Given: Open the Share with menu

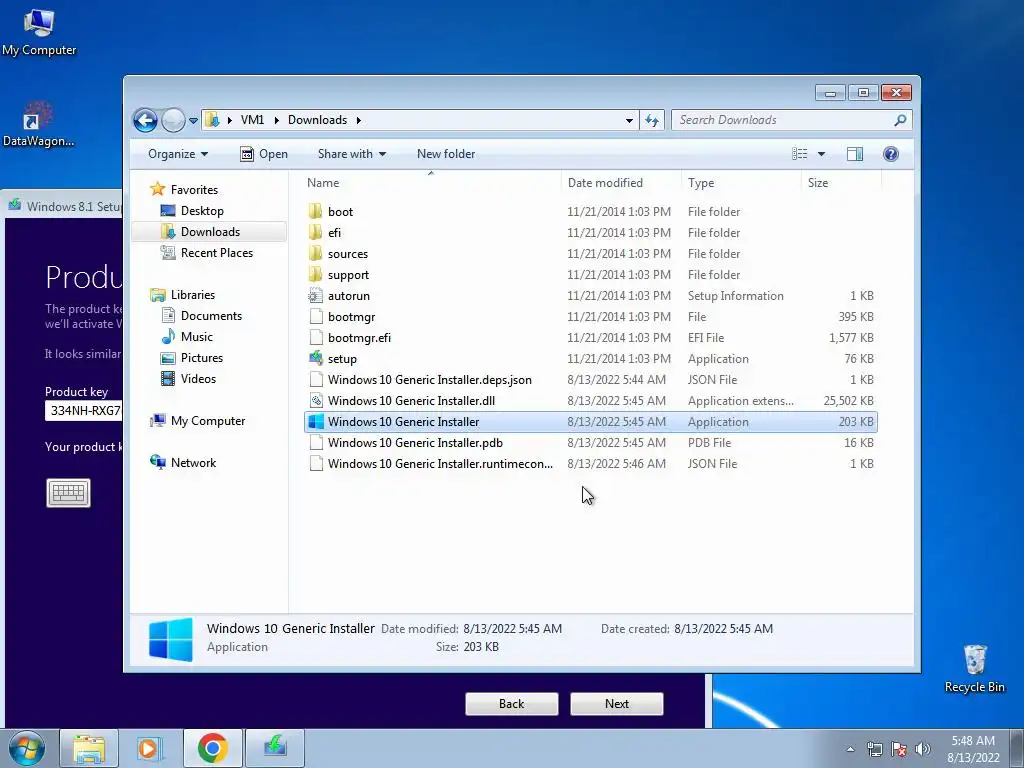Looking at the screenshot, I should (x=351, y=154).
